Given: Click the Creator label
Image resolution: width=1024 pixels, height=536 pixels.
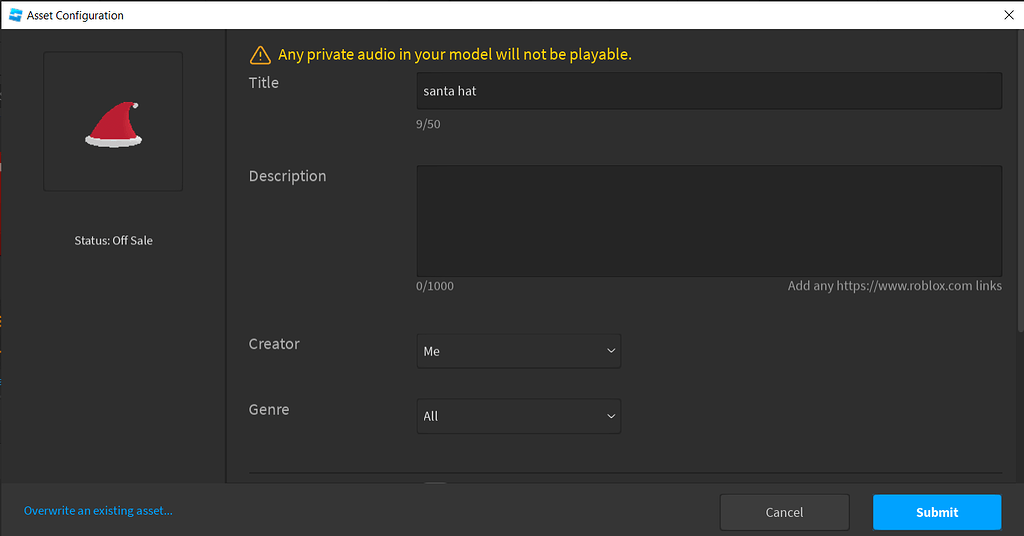Looking at the screenshot, I should point(274,344).
